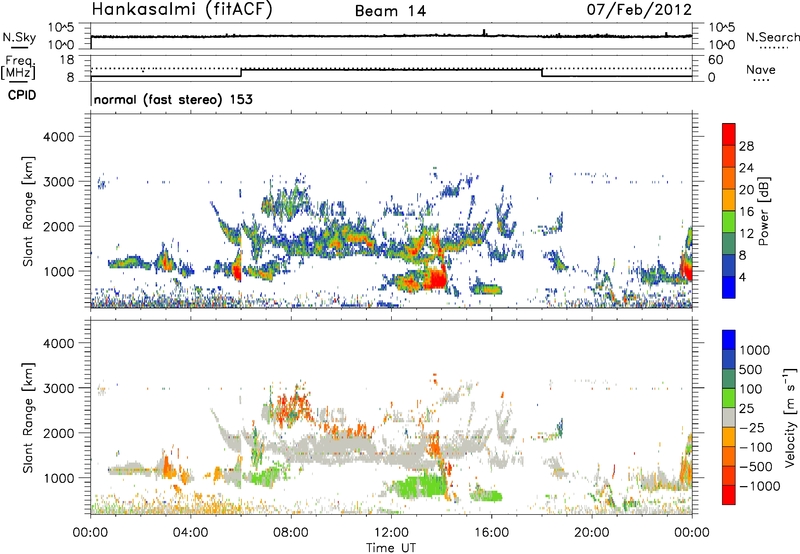Click the 04:00 time tick label

[190, 533]
